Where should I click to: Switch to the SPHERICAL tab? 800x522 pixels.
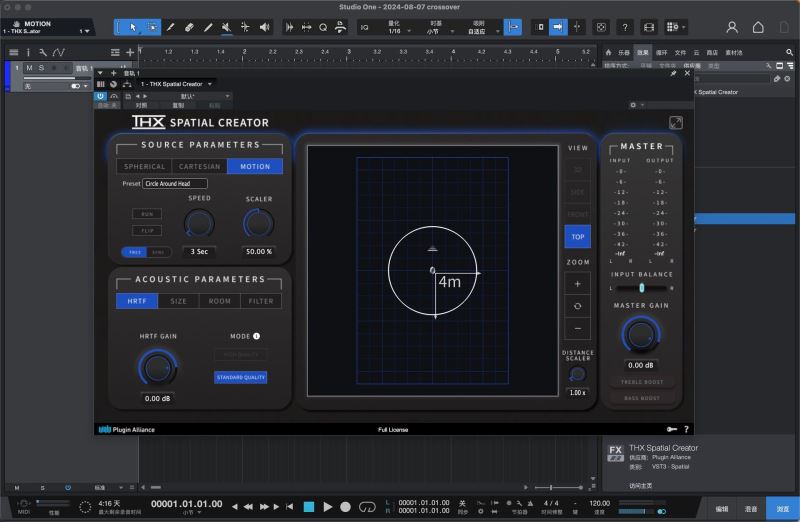(144, 166)
